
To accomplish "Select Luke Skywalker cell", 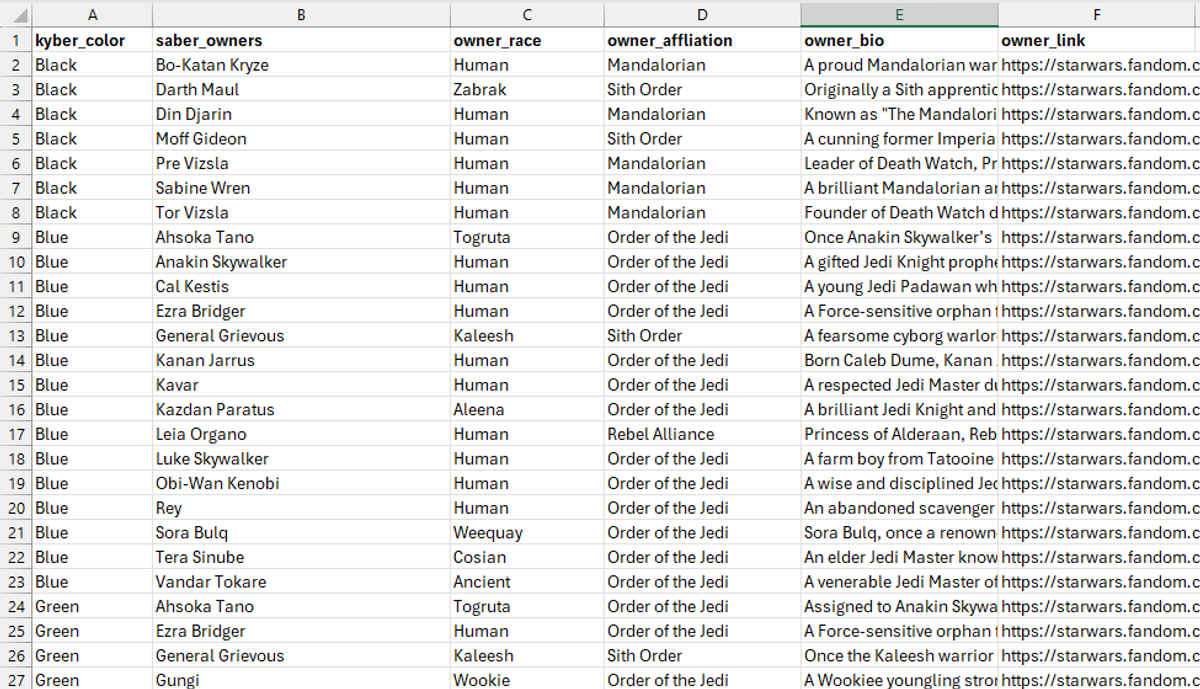I will pyautogui.click(x=301, y=459).
